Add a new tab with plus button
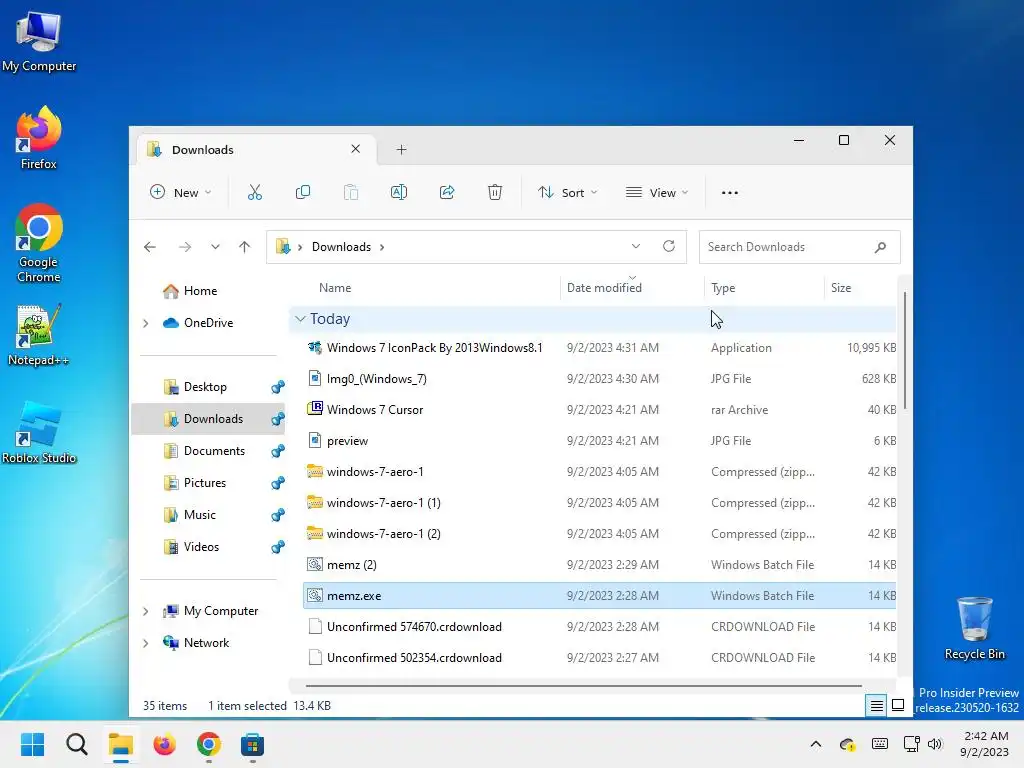Image resolution: width=1024 pixels, height=768 pixels. 401,150
